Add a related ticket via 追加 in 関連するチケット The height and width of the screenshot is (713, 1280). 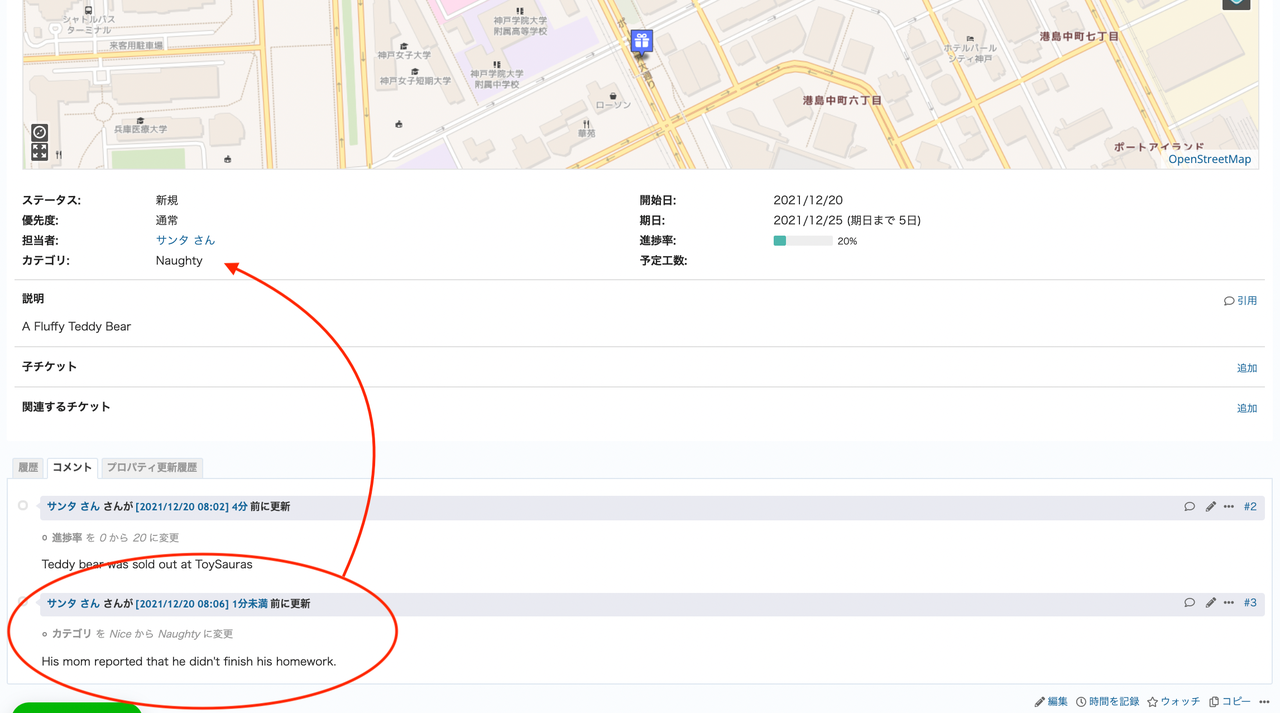point(1247,408)
